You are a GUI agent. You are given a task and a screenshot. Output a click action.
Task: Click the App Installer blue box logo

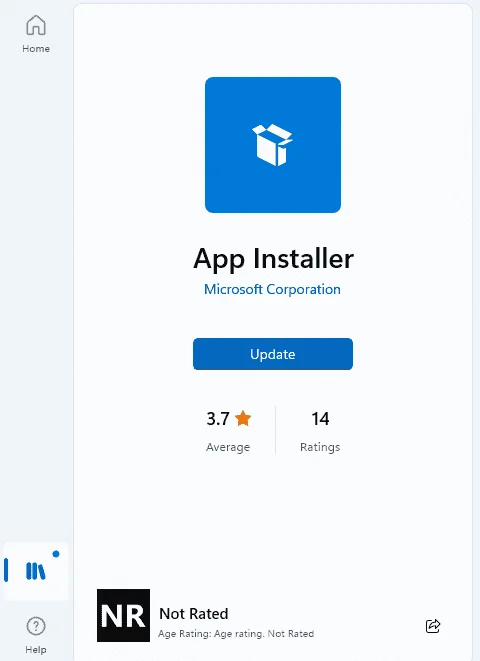coord(273,145)
